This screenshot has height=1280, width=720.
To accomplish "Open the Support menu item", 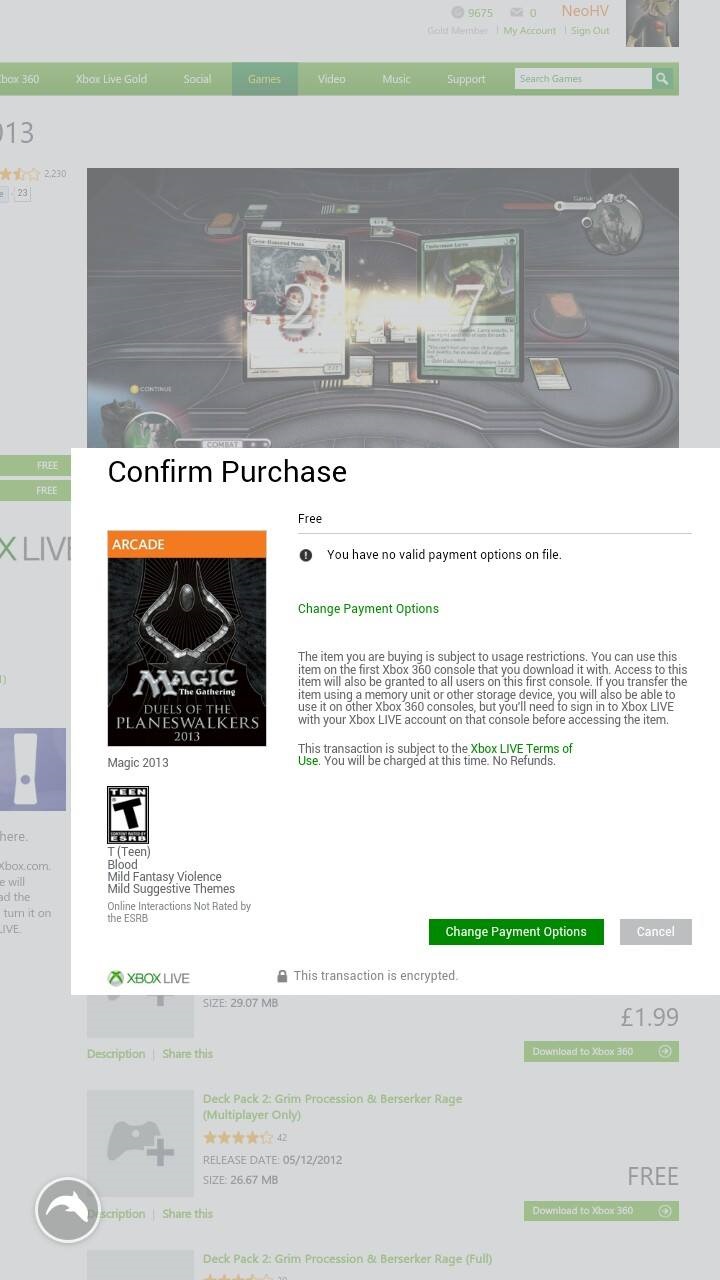I will coord(466,79).
